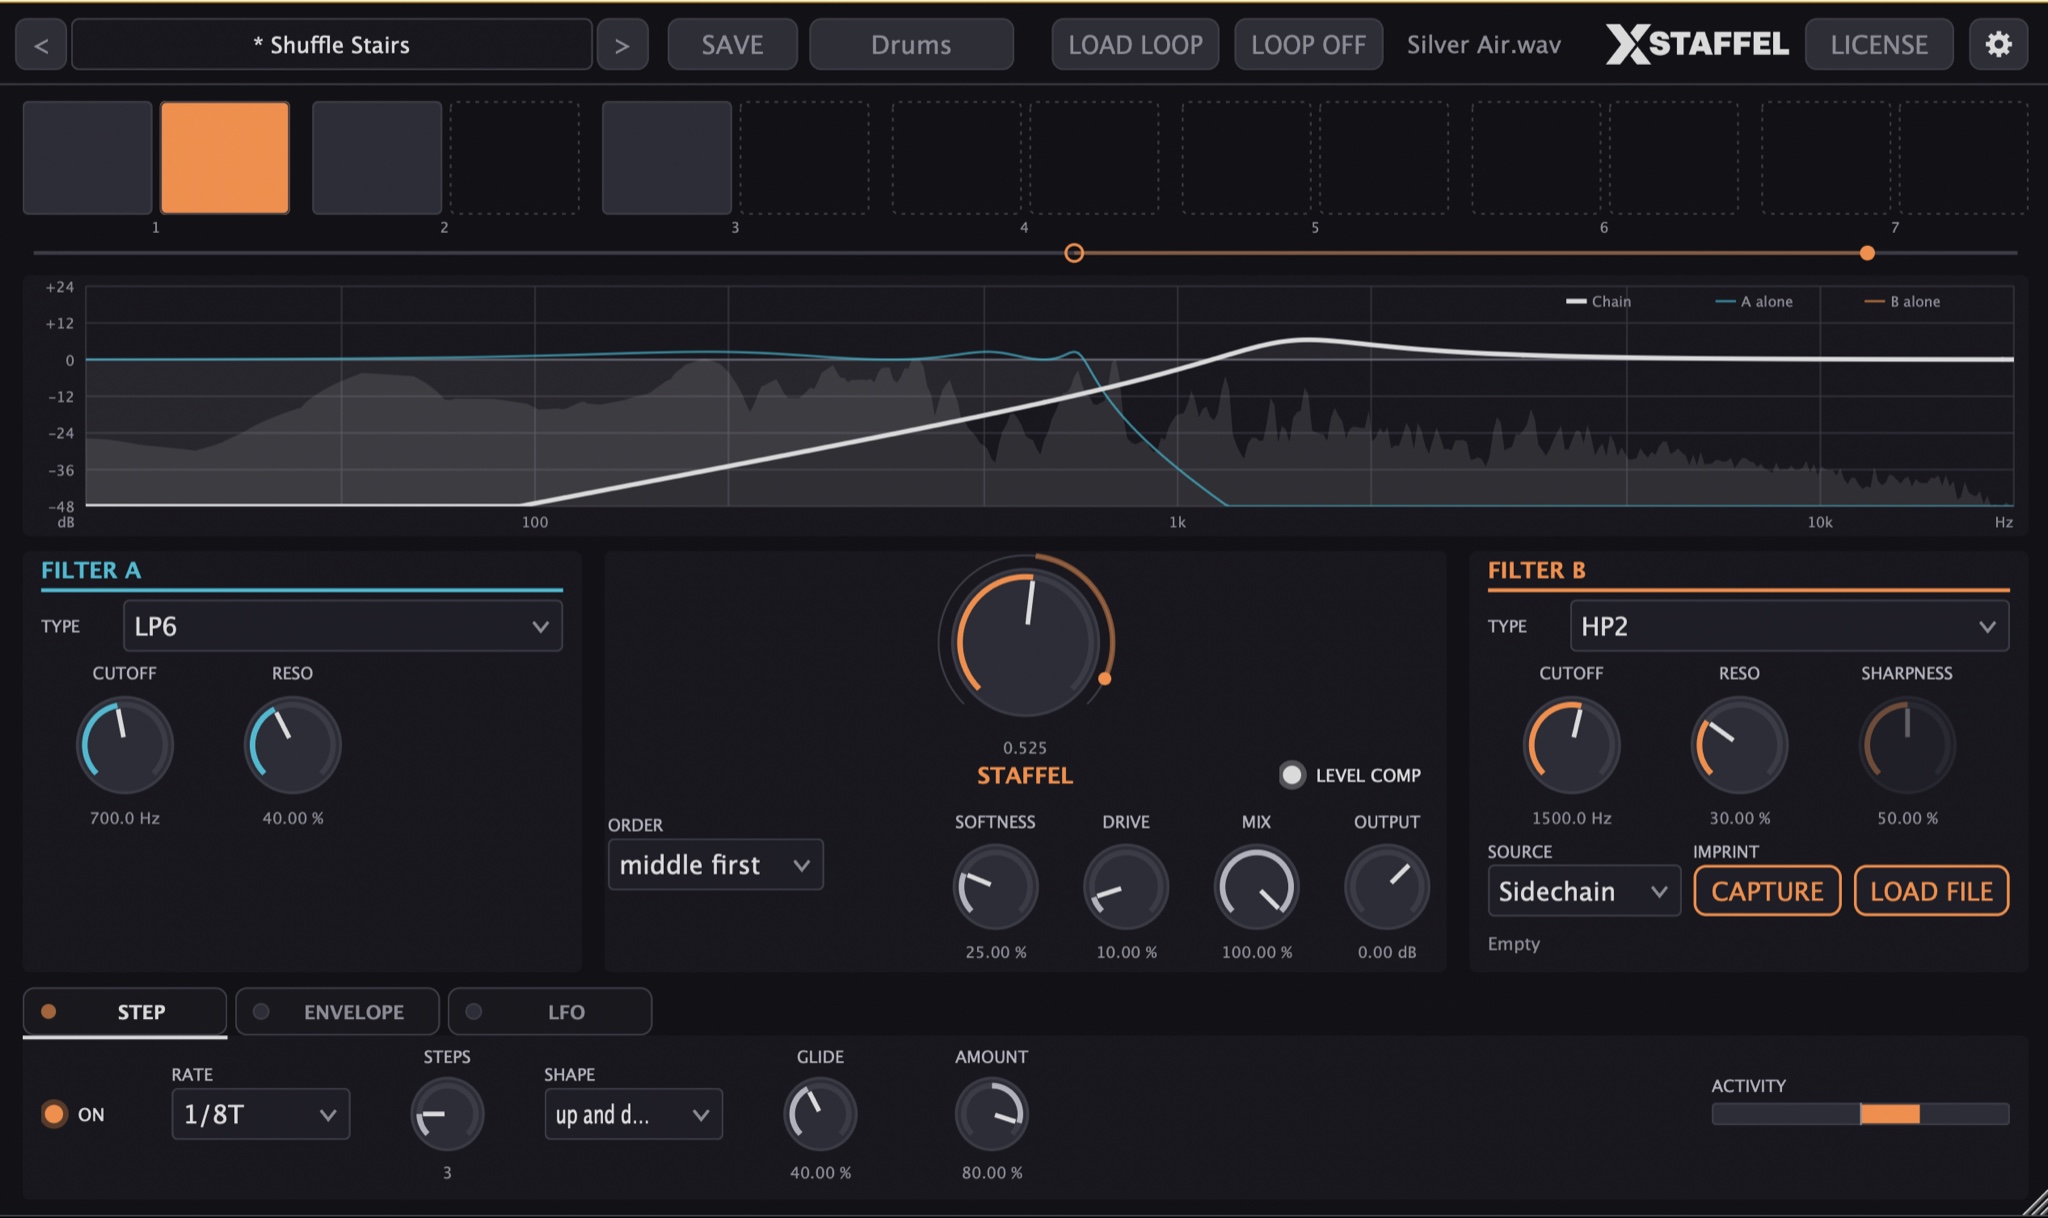The image size is (2048, 1218).
Task: Click the range slider hollow start handle
Action: click(1074, 253)
